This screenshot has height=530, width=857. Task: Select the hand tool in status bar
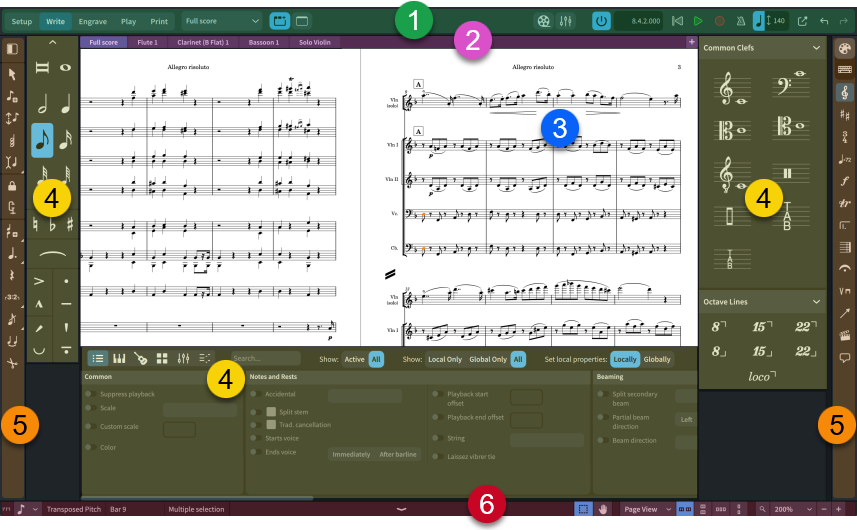pyautogui.click(x=603, y=509)
